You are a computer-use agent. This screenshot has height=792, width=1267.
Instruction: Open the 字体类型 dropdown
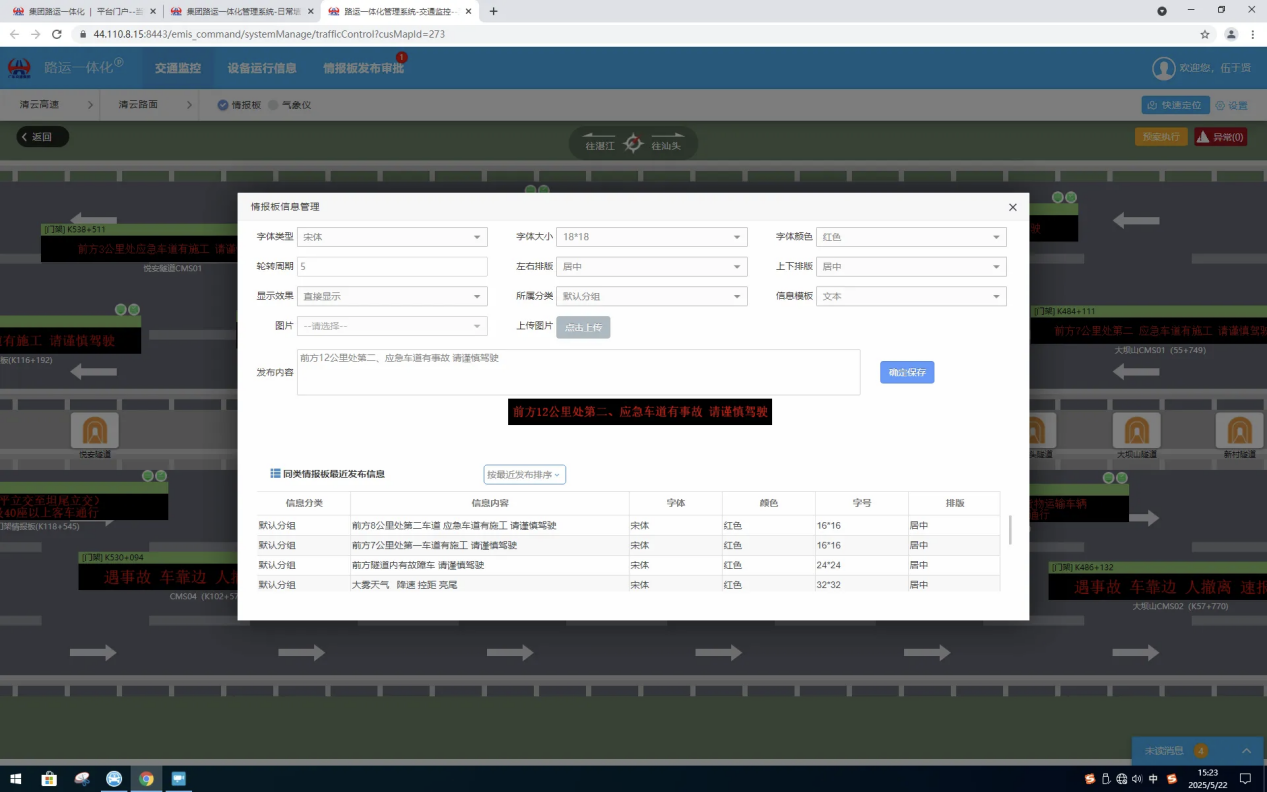coord(392,237)
